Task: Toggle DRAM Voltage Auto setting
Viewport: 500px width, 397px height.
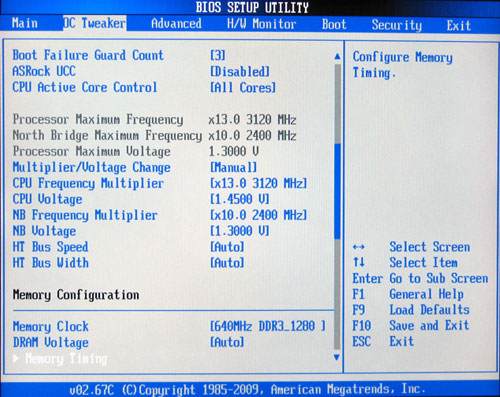Action: [x=227, y=342]
